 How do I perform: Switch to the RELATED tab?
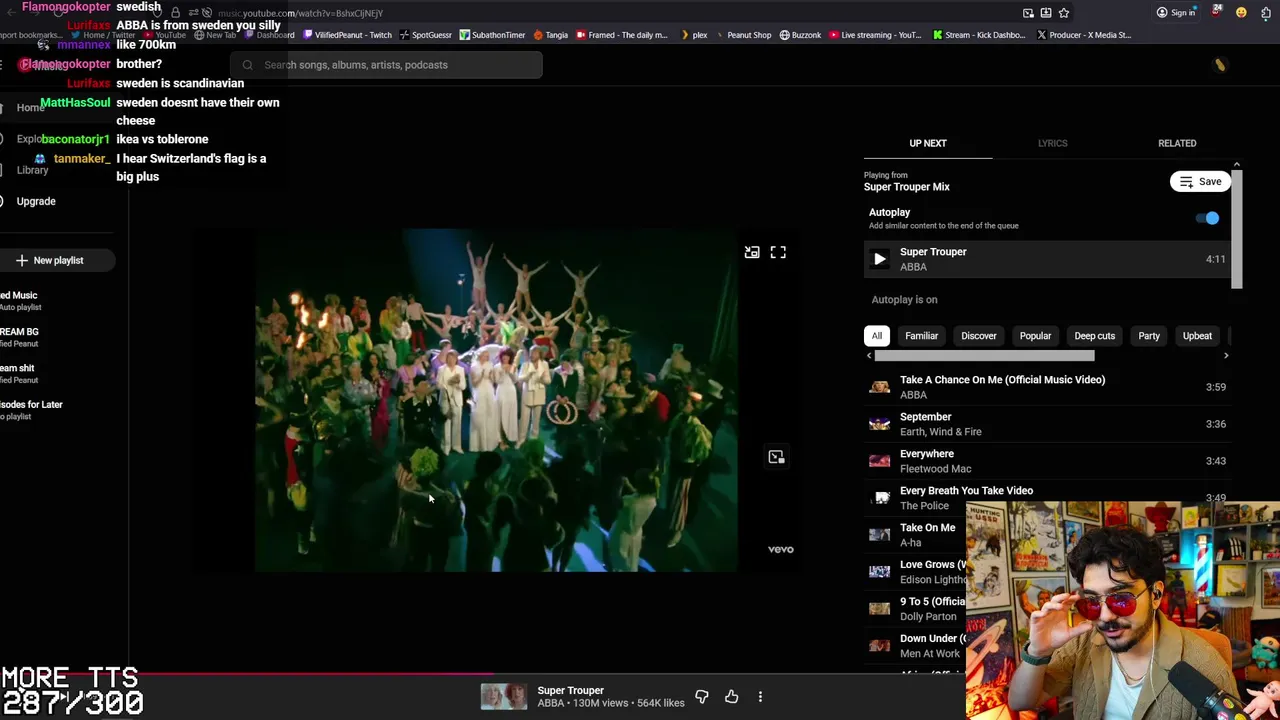coord(1177,143)
